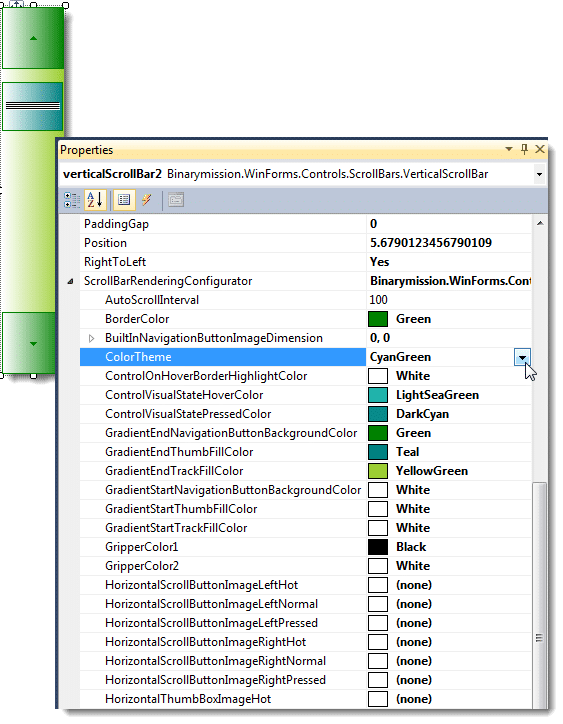Screen dimensions: 563x724
Task: Click the teal scrollbar thumb with gripper
Action: 32,106
